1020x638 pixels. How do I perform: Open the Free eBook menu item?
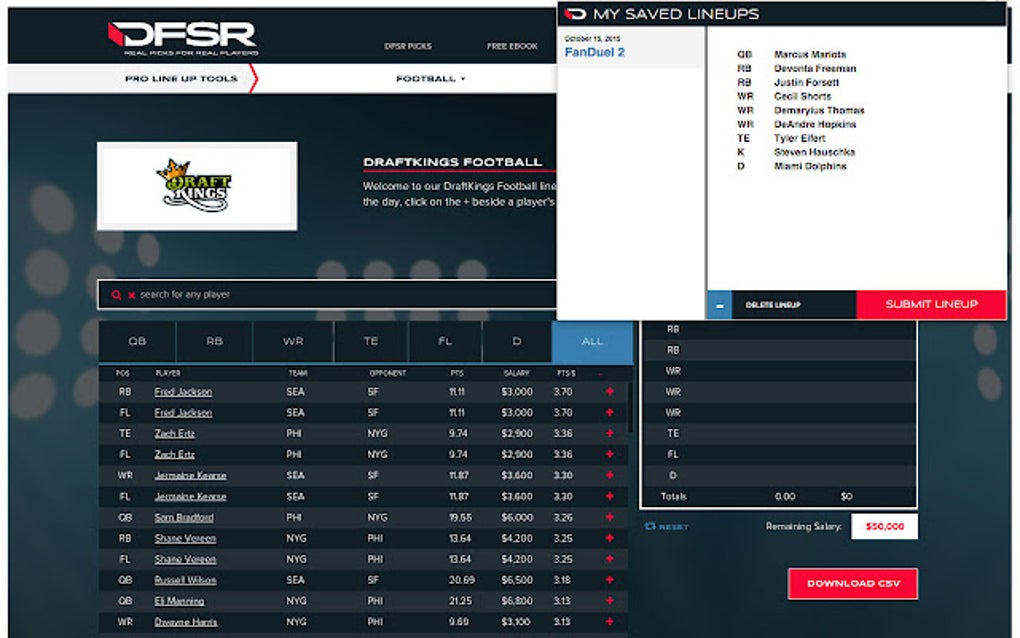pos(510,46)
